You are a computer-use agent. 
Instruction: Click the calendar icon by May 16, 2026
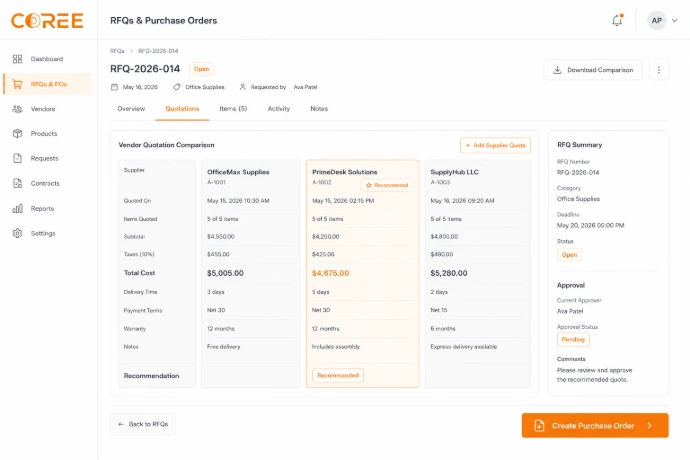pyautogui.click(x=114, y=87)
